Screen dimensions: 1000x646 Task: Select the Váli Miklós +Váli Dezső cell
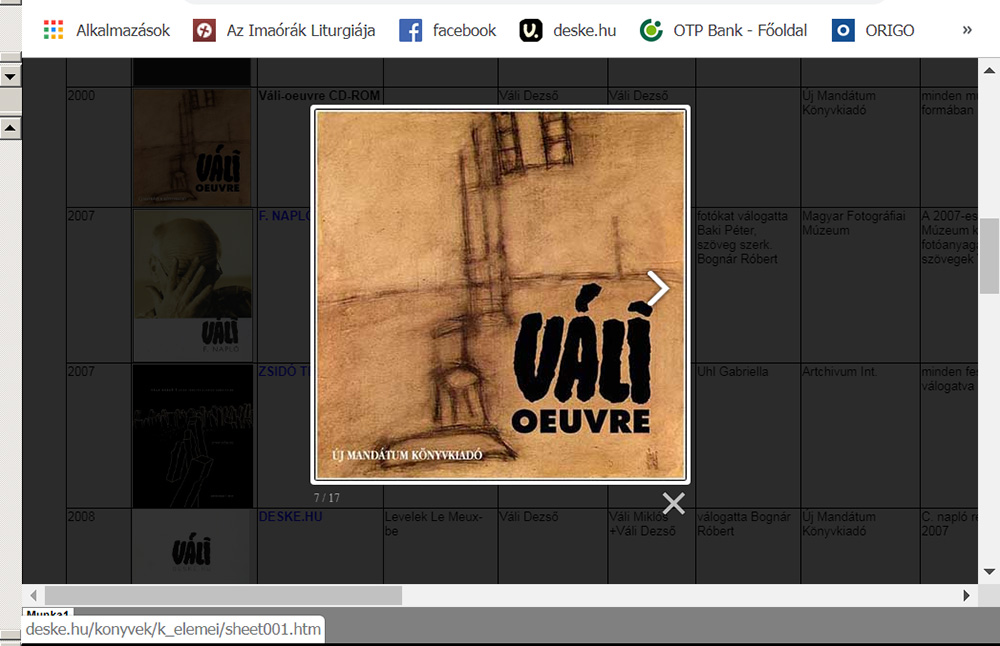click(651, 546)
